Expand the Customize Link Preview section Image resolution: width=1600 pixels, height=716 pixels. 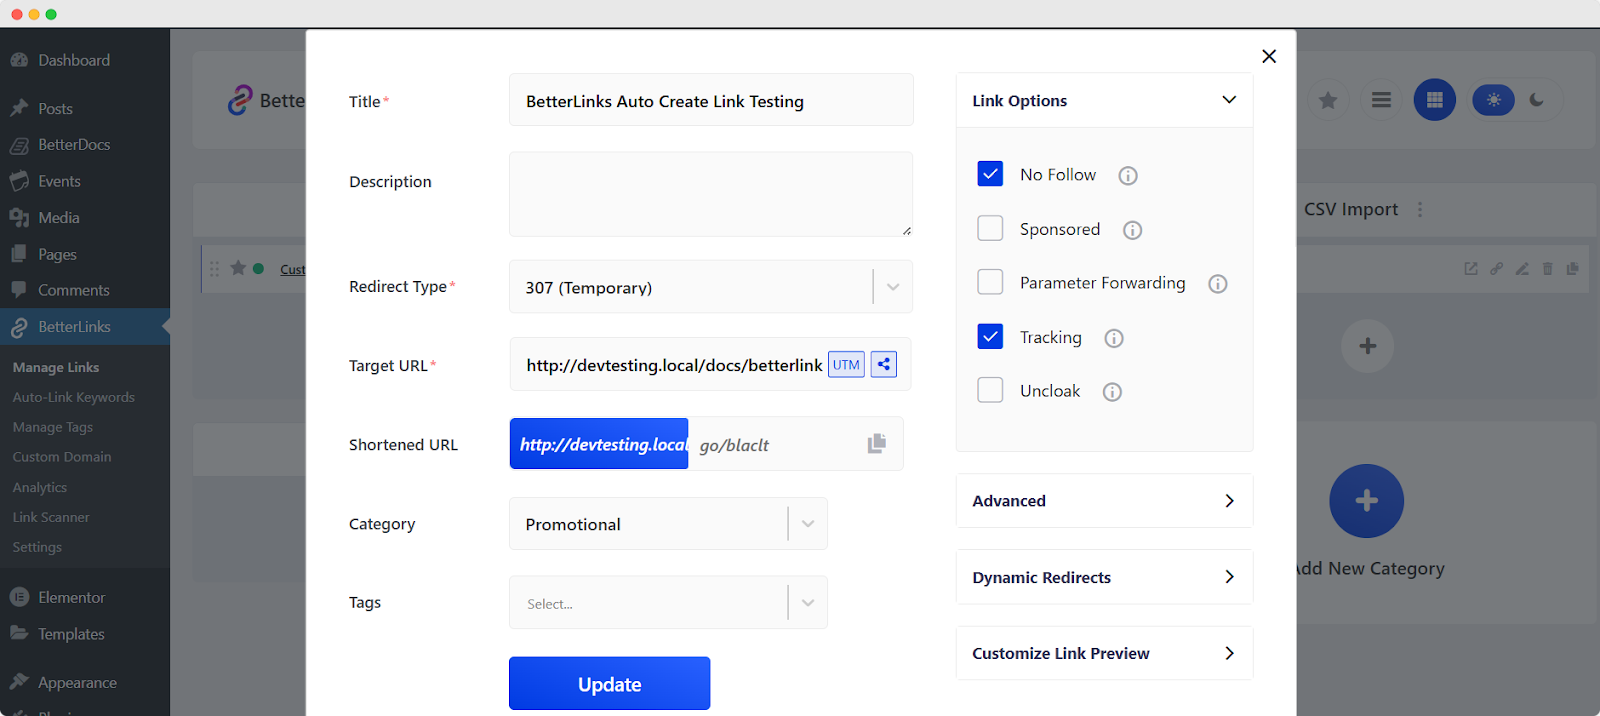pyautogui.click(x=1104, y=653)
